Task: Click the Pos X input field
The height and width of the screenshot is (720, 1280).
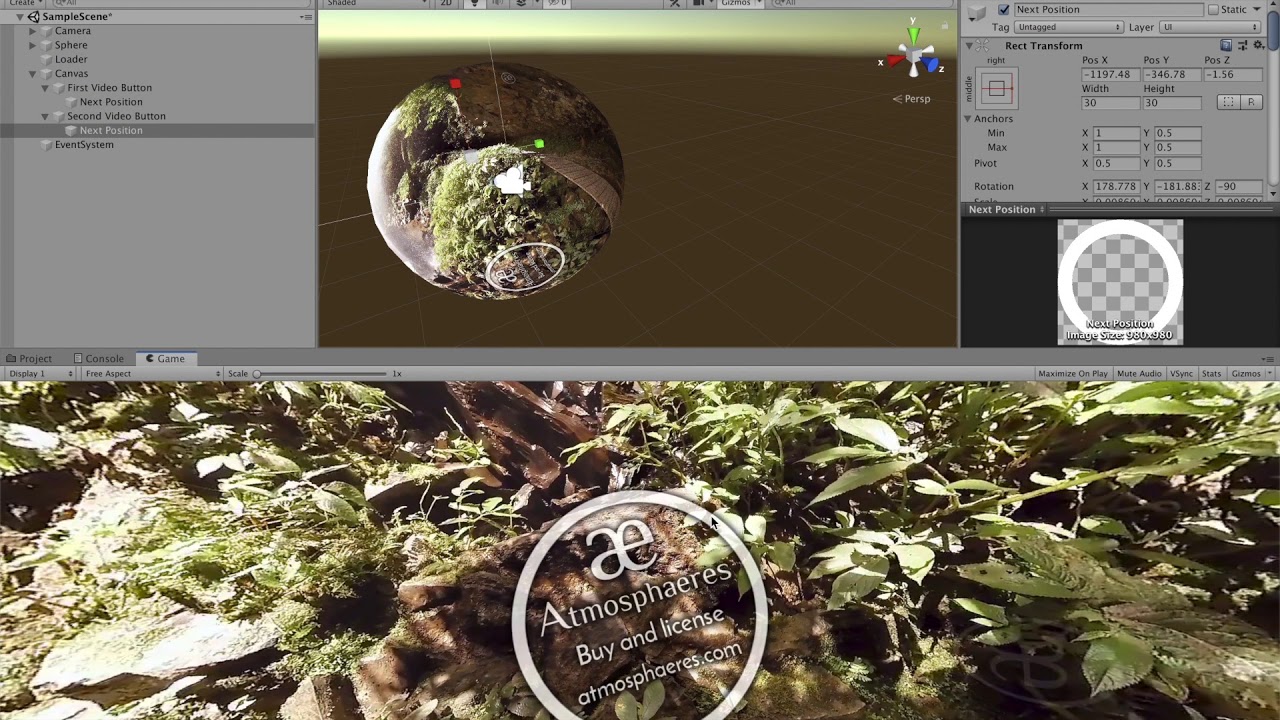Action: coord(1110,75)
